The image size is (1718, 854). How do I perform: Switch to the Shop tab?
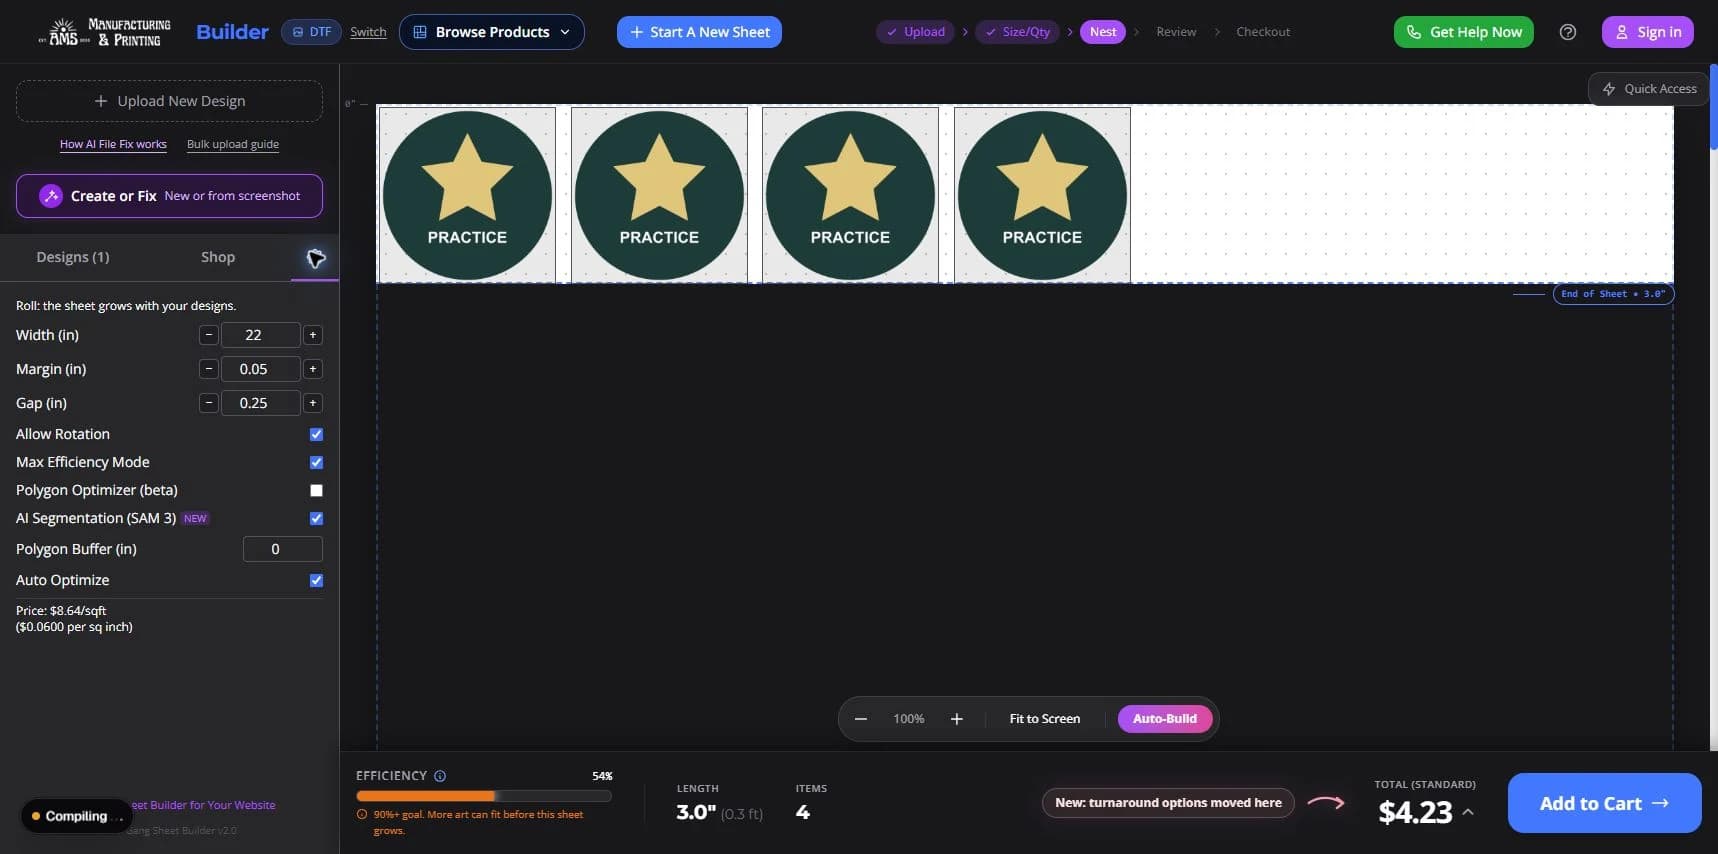218,257
